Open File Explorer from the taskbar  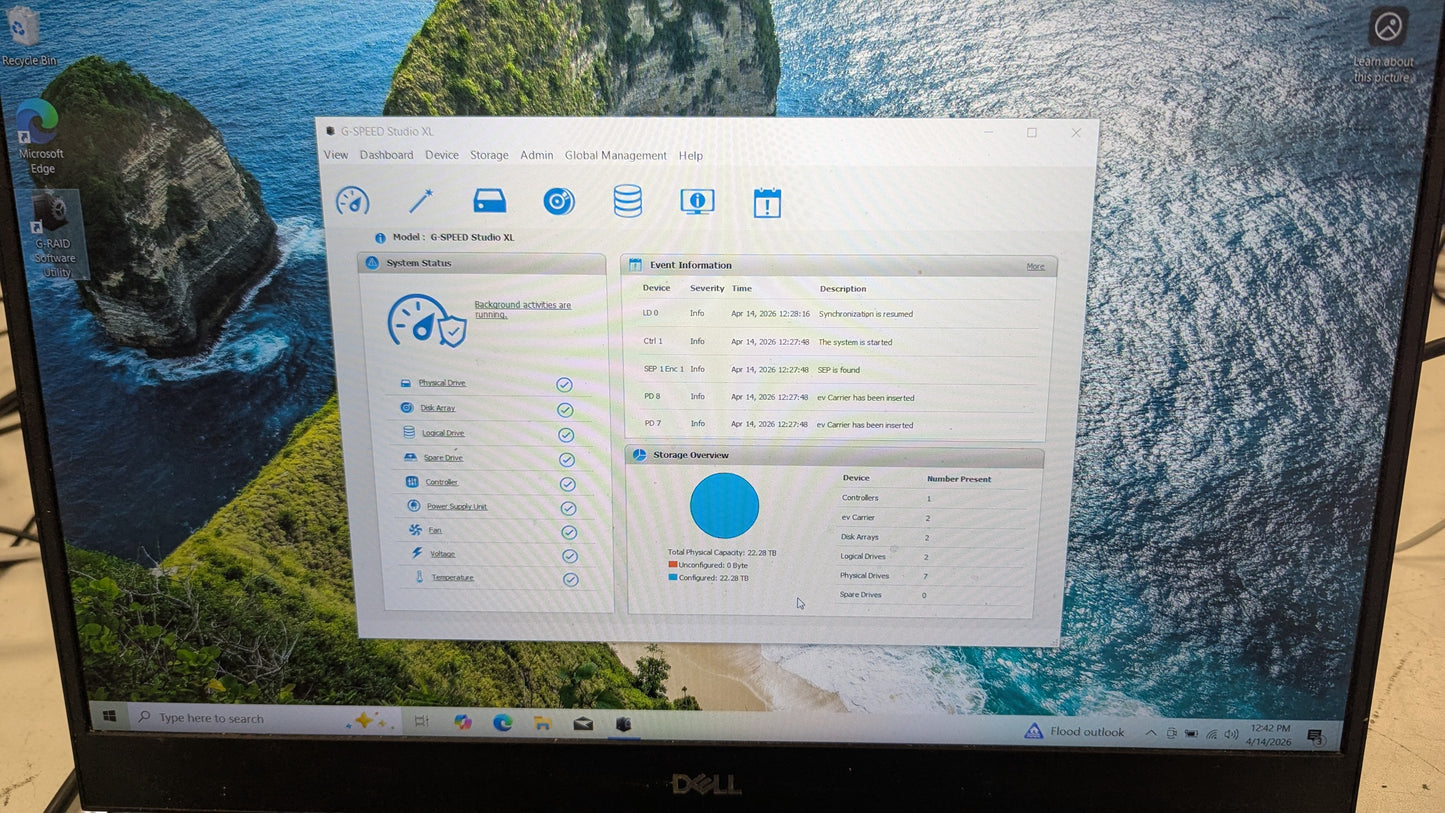542,723
